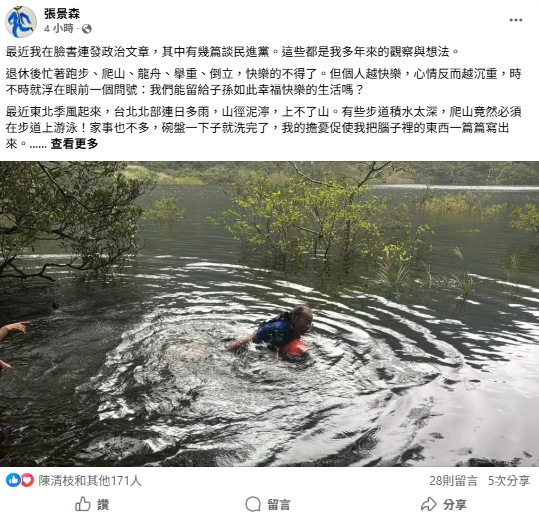Viewport: 539px width, 517px height.
Task: Show who reacted: 陳清枝和其他171人
Action: click(90, 481)
